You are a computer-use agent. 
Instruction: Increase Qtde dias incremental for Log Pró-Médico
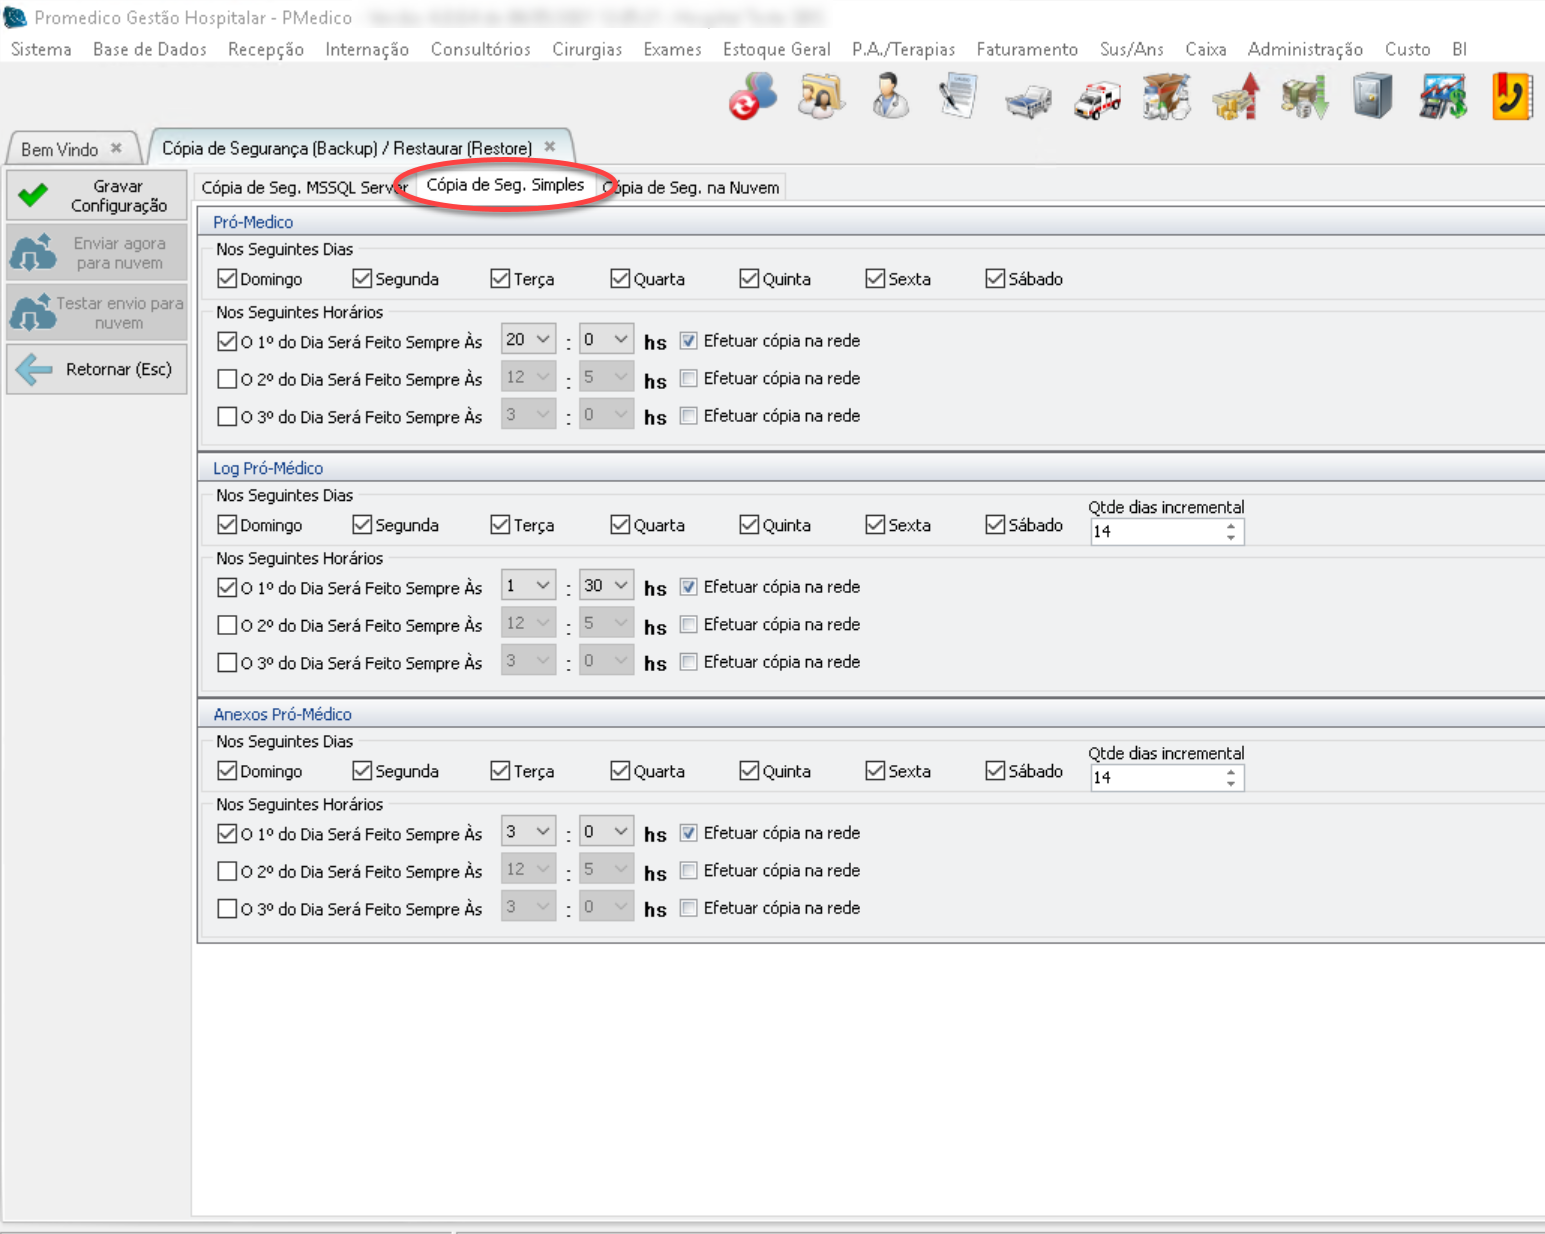(1231, 525)
